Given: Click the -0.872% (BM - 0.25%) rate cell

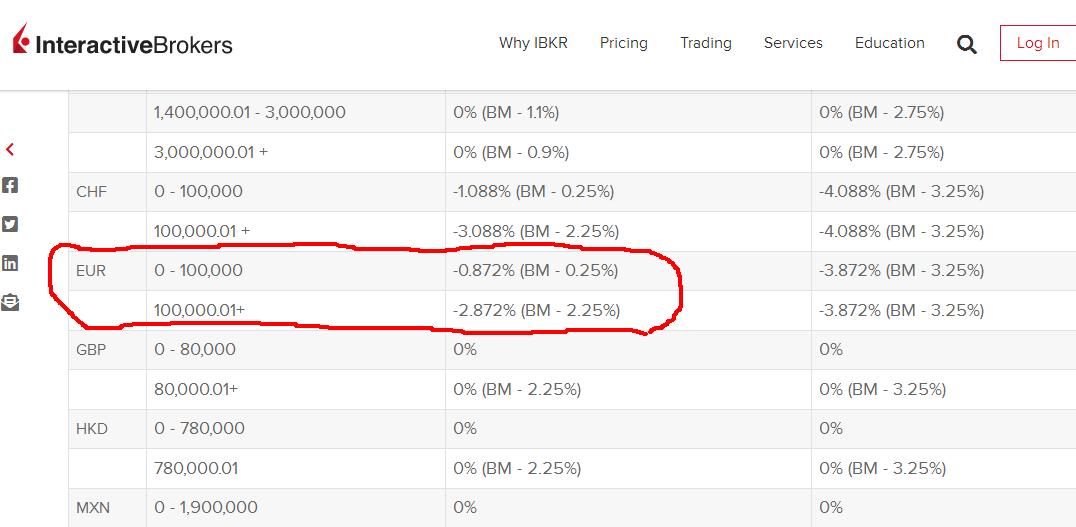Looking at the screenshot, I should tap(629, 270).
